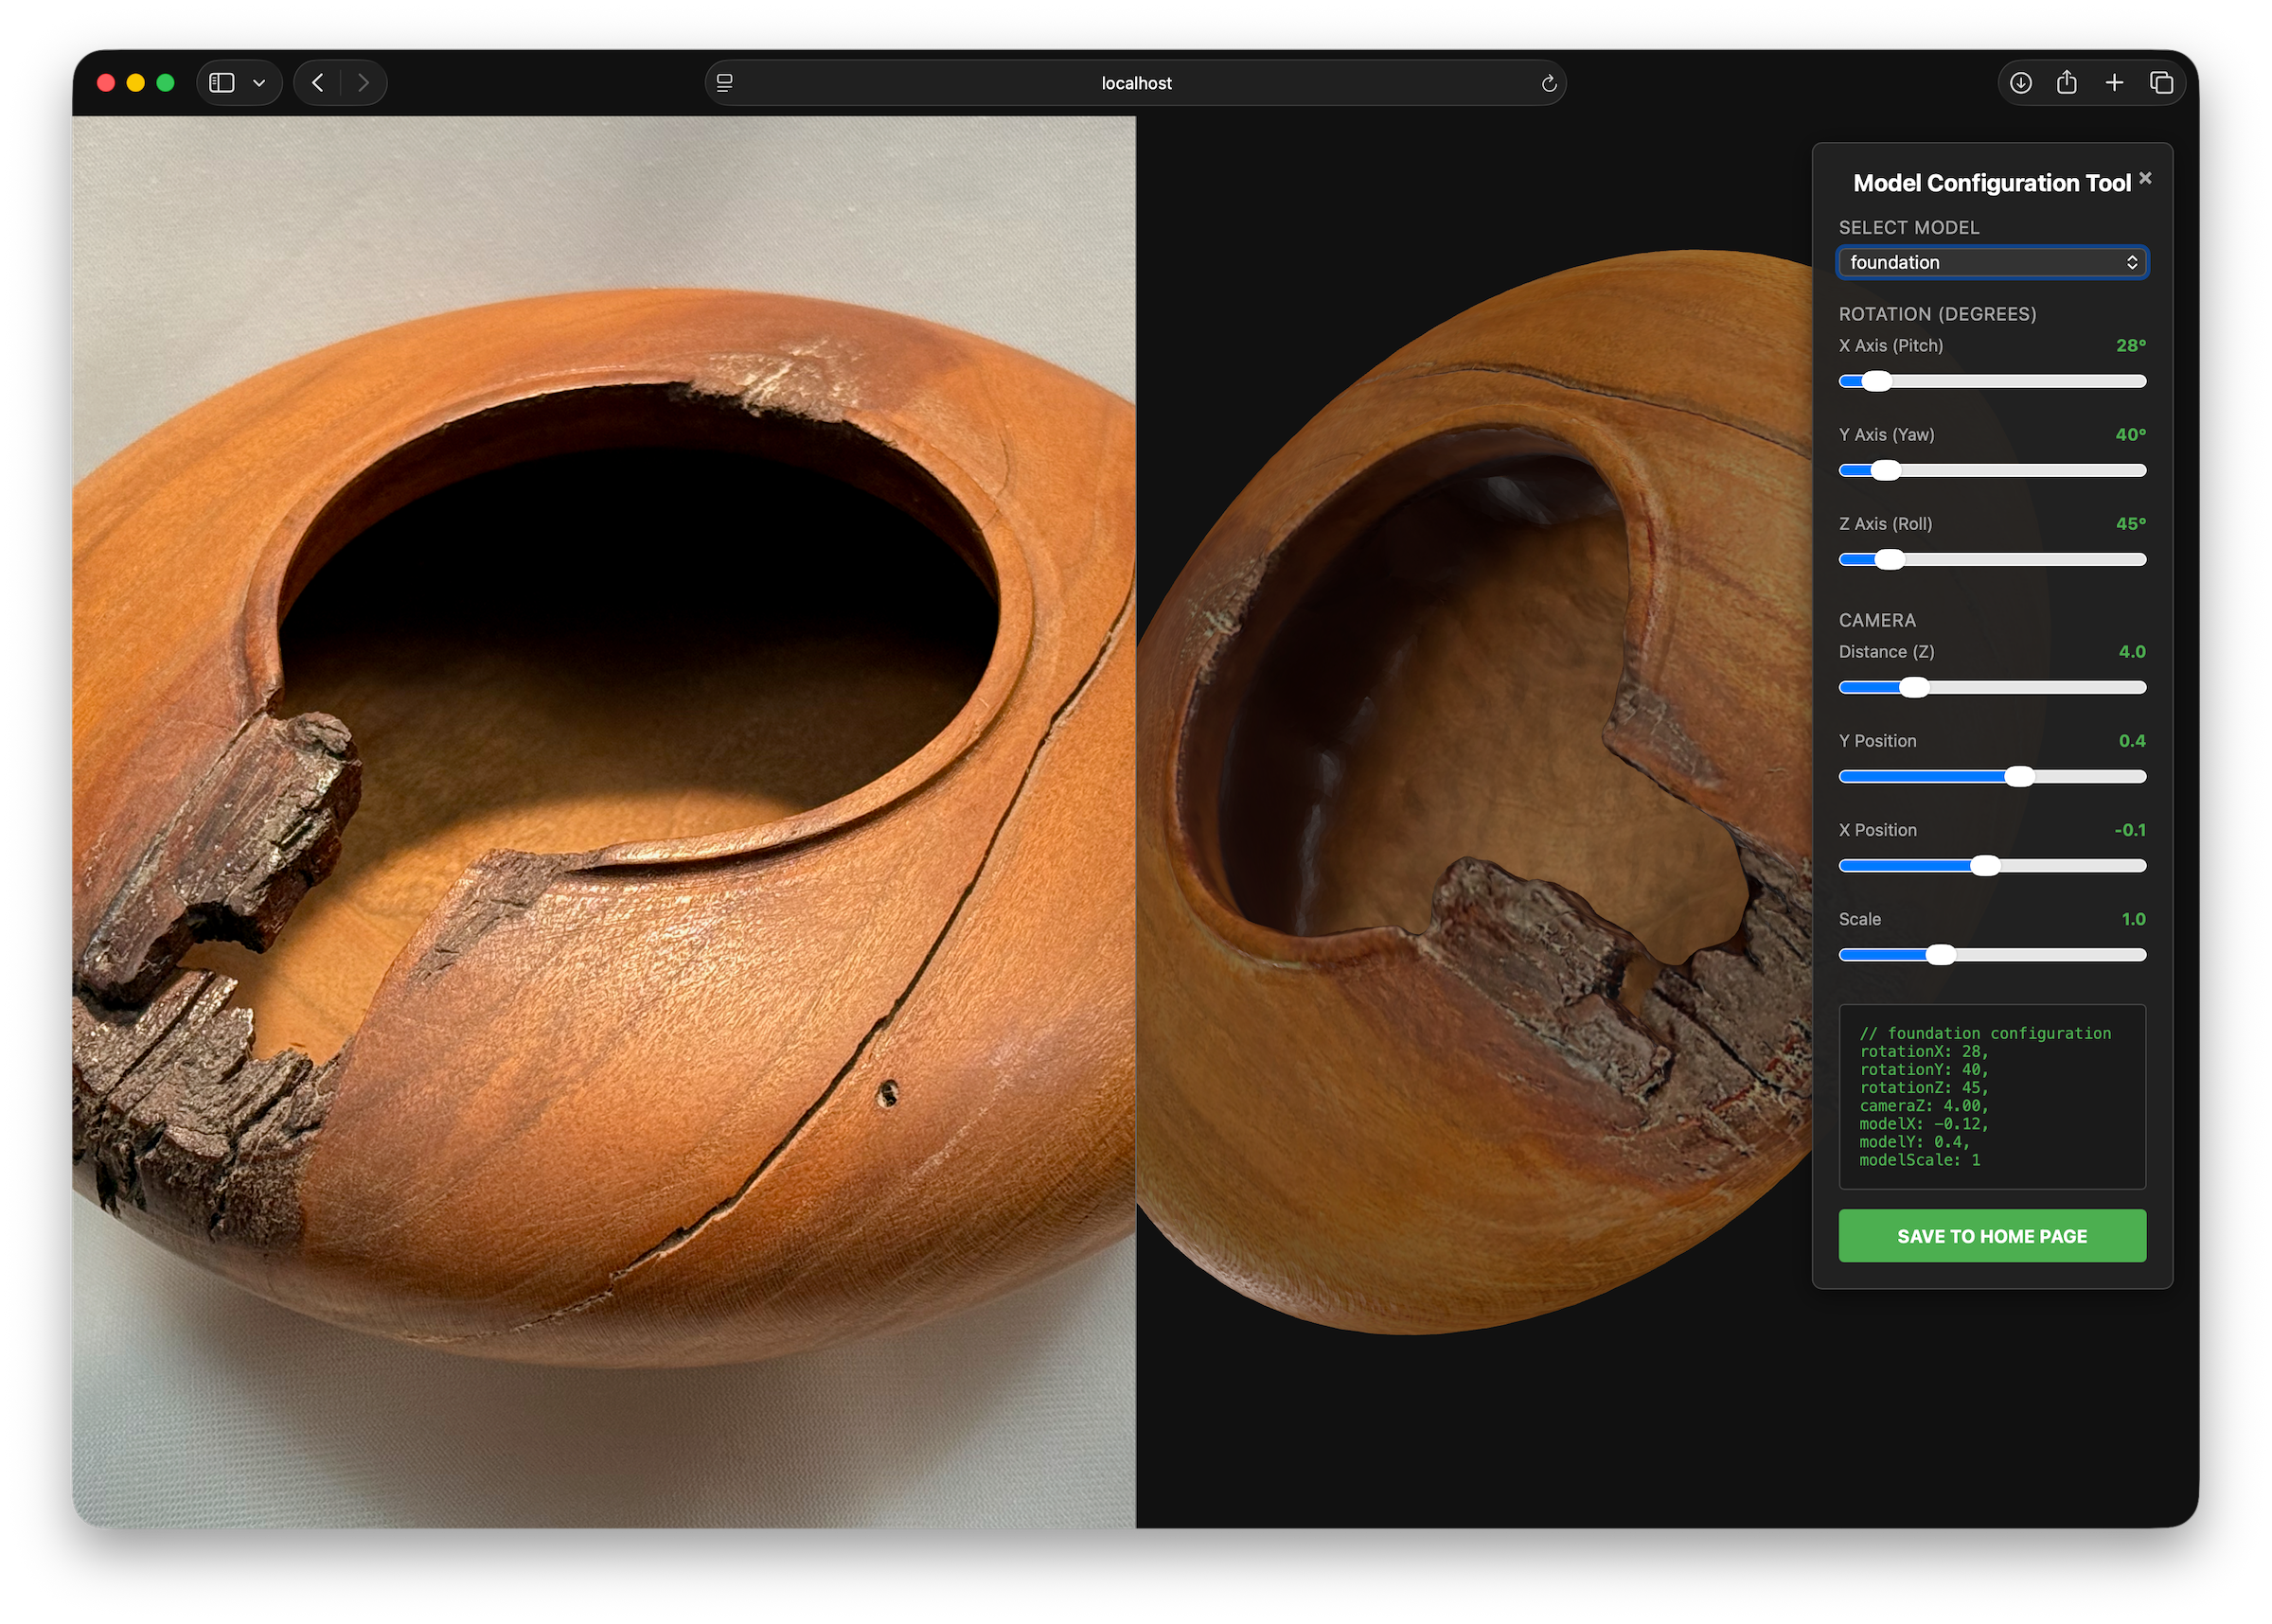
Task: Navigate back using the back arrow
Action: 317,83
